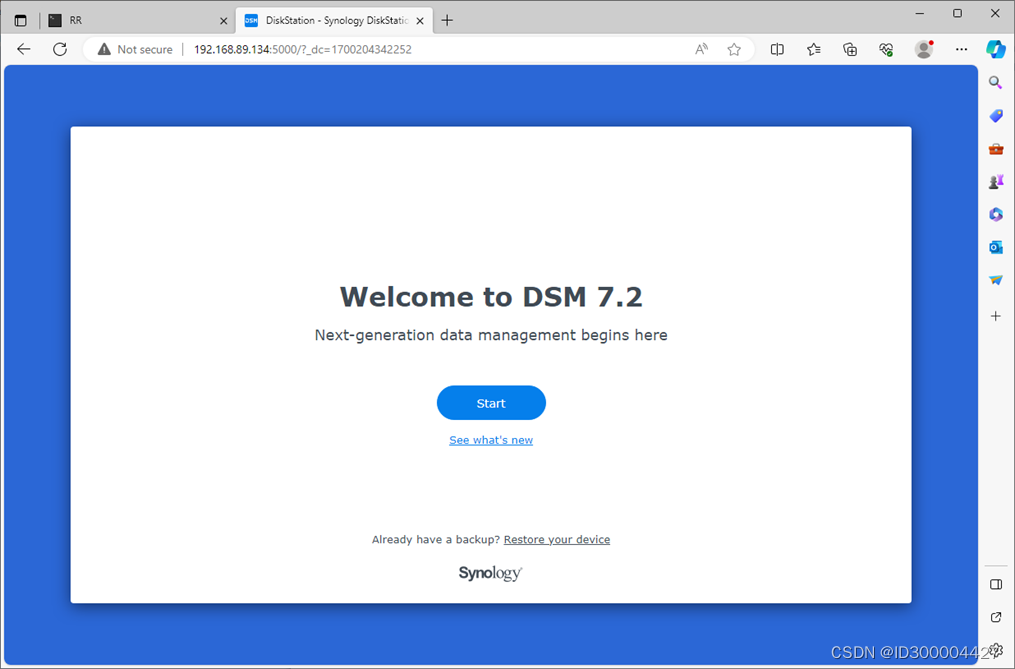Screen dimensions: 1015x669
Task: Add a new sidebar app
Action: coord(996,316)
